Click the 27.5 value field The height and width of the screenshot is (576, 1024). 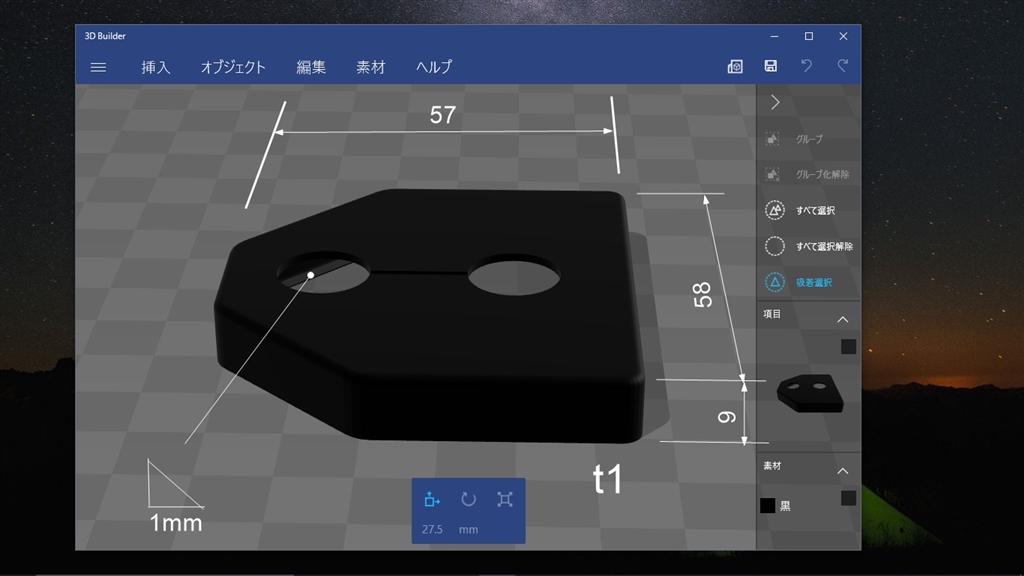pos(432,529)
